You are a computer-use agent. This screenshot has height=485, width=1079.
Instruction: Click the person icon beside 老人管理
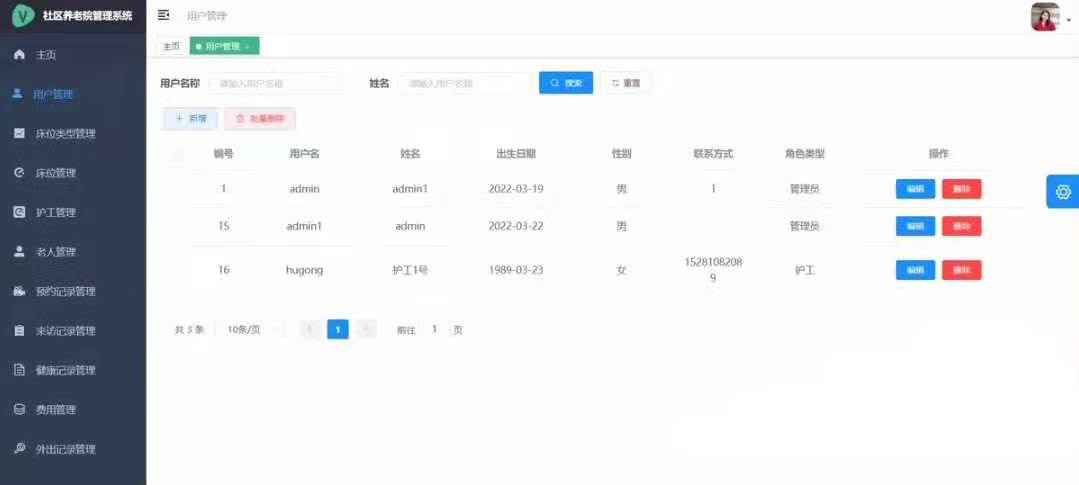click(x=18, y=252)
